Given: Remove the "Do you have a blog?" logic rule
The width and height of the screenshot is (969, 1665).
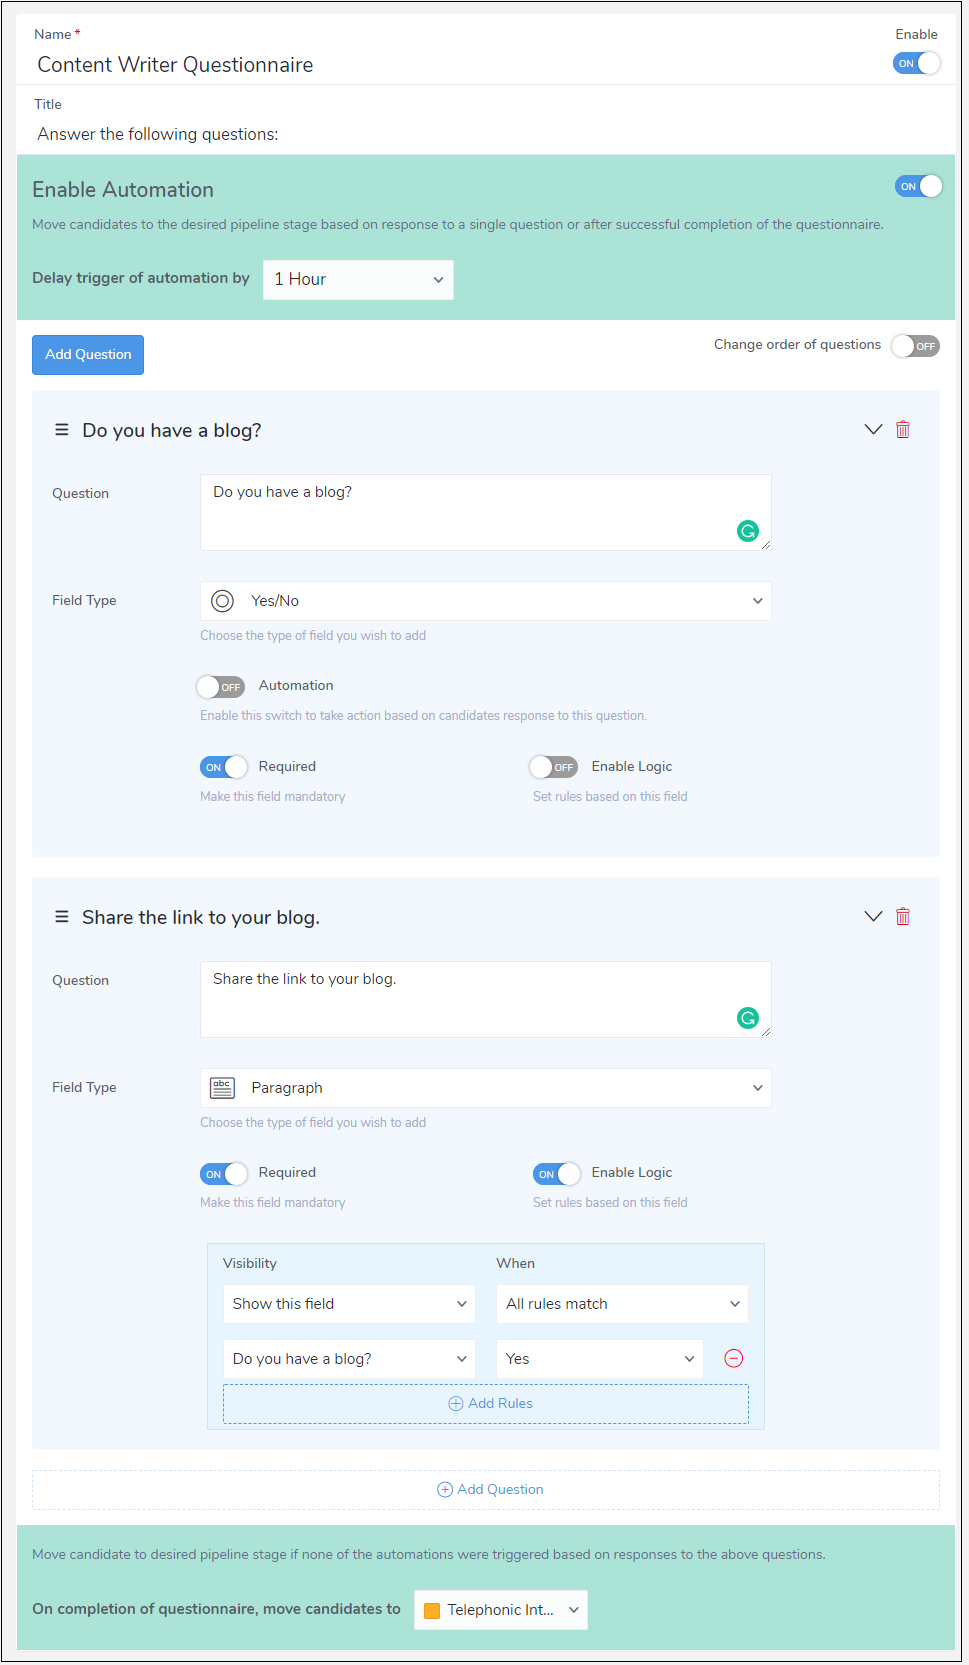Looking at the screenshot, I should (733, 1358).
